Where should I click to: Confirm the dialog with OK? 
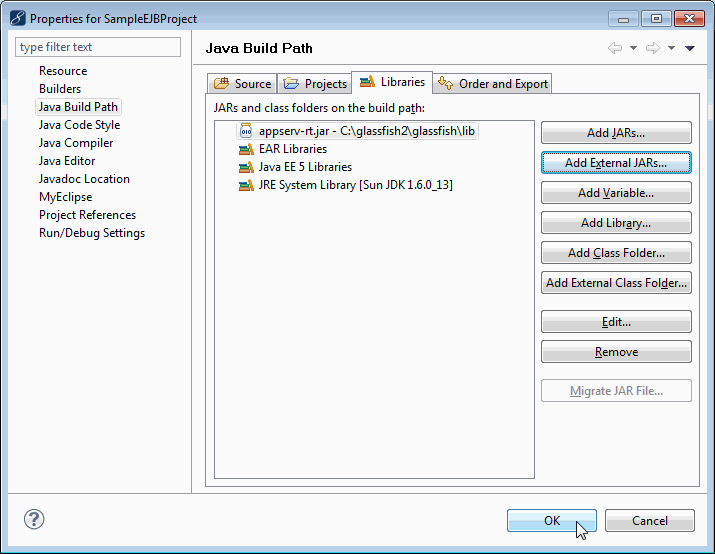551,520
